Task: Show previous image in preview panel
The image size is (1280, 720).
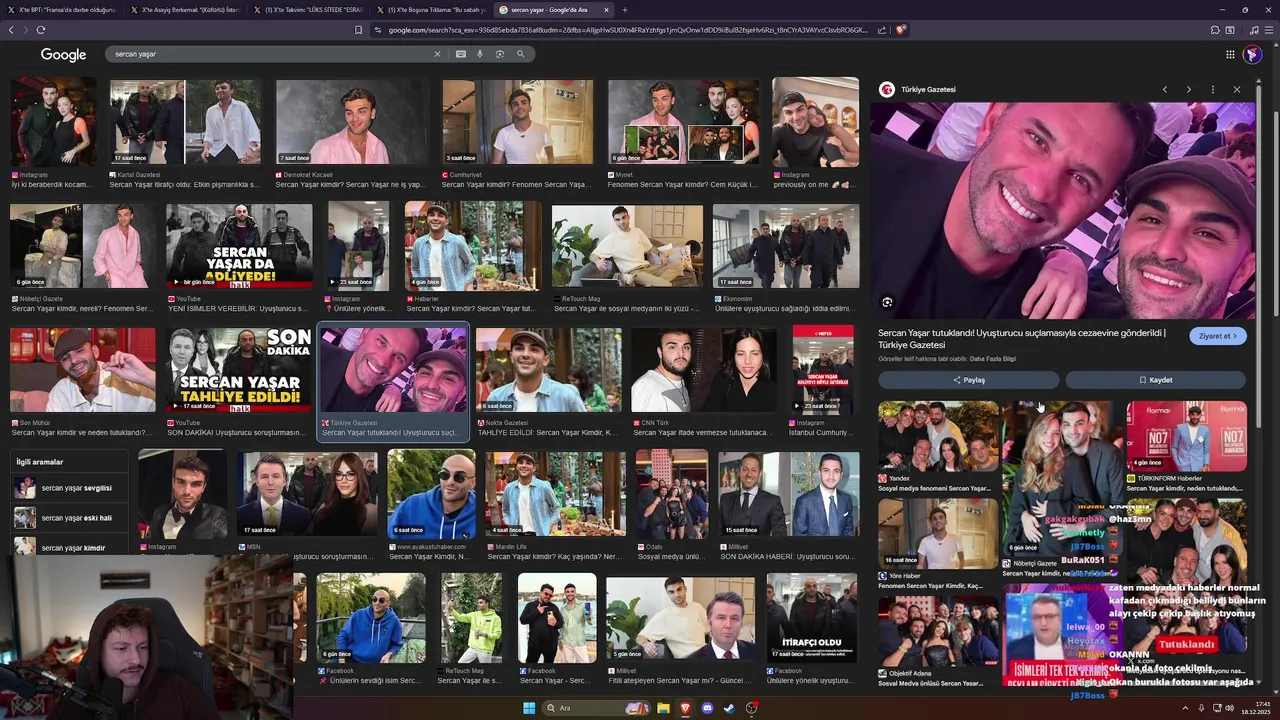Action: tap(1165, 90)
